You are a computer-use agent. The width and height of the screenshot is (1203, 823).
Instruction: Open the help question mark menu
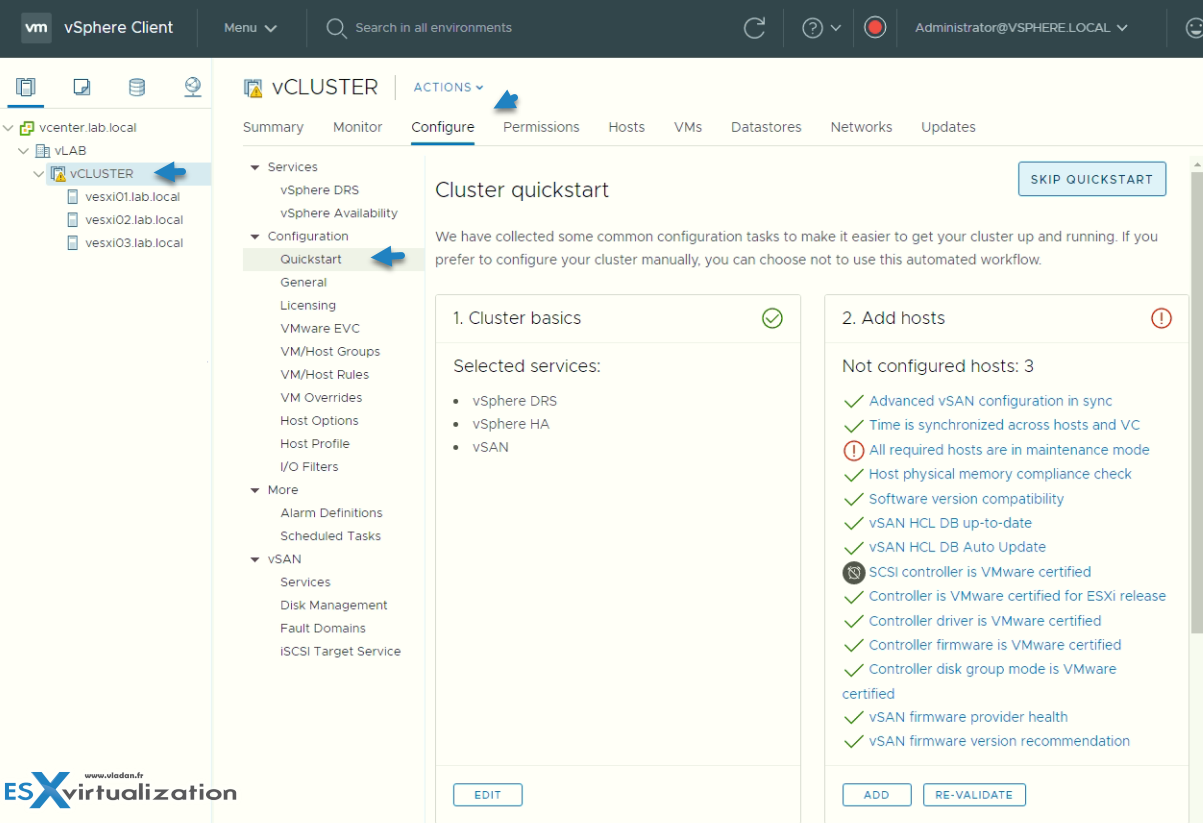822,28
